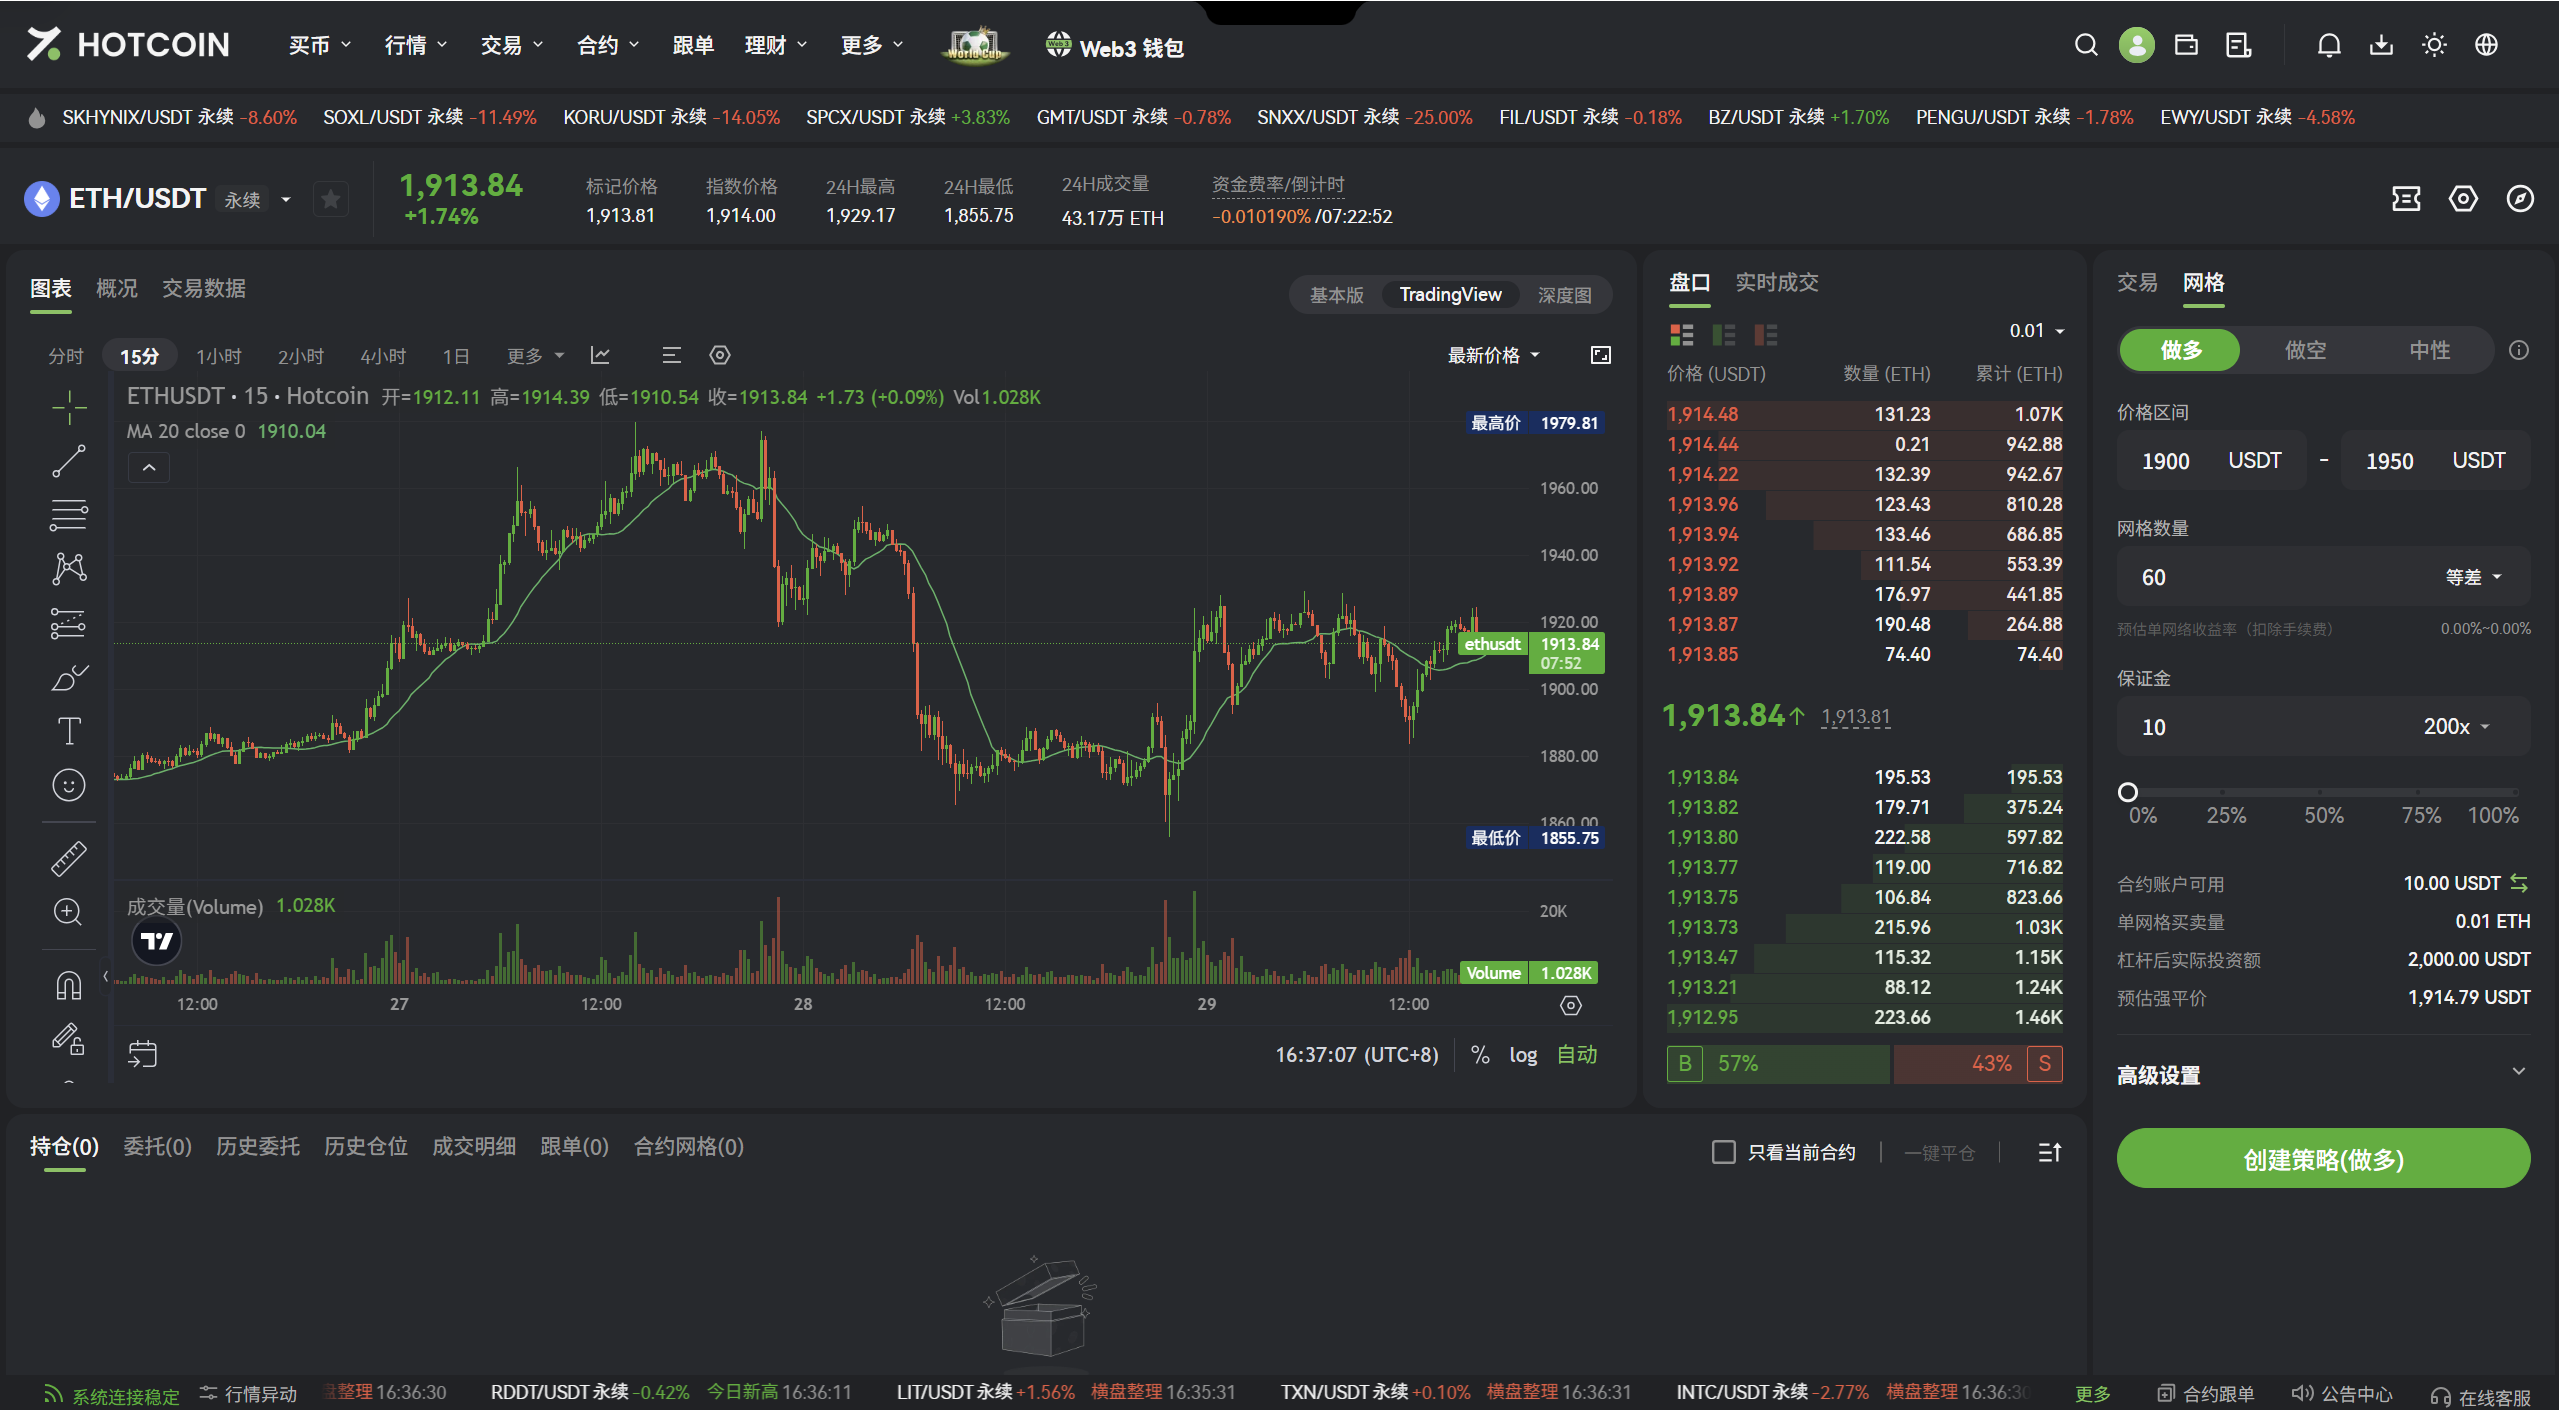Viewport: 2559px width, 1410px height.
Task: Toggle log scale on chart
Action: click(1523, 1055)
